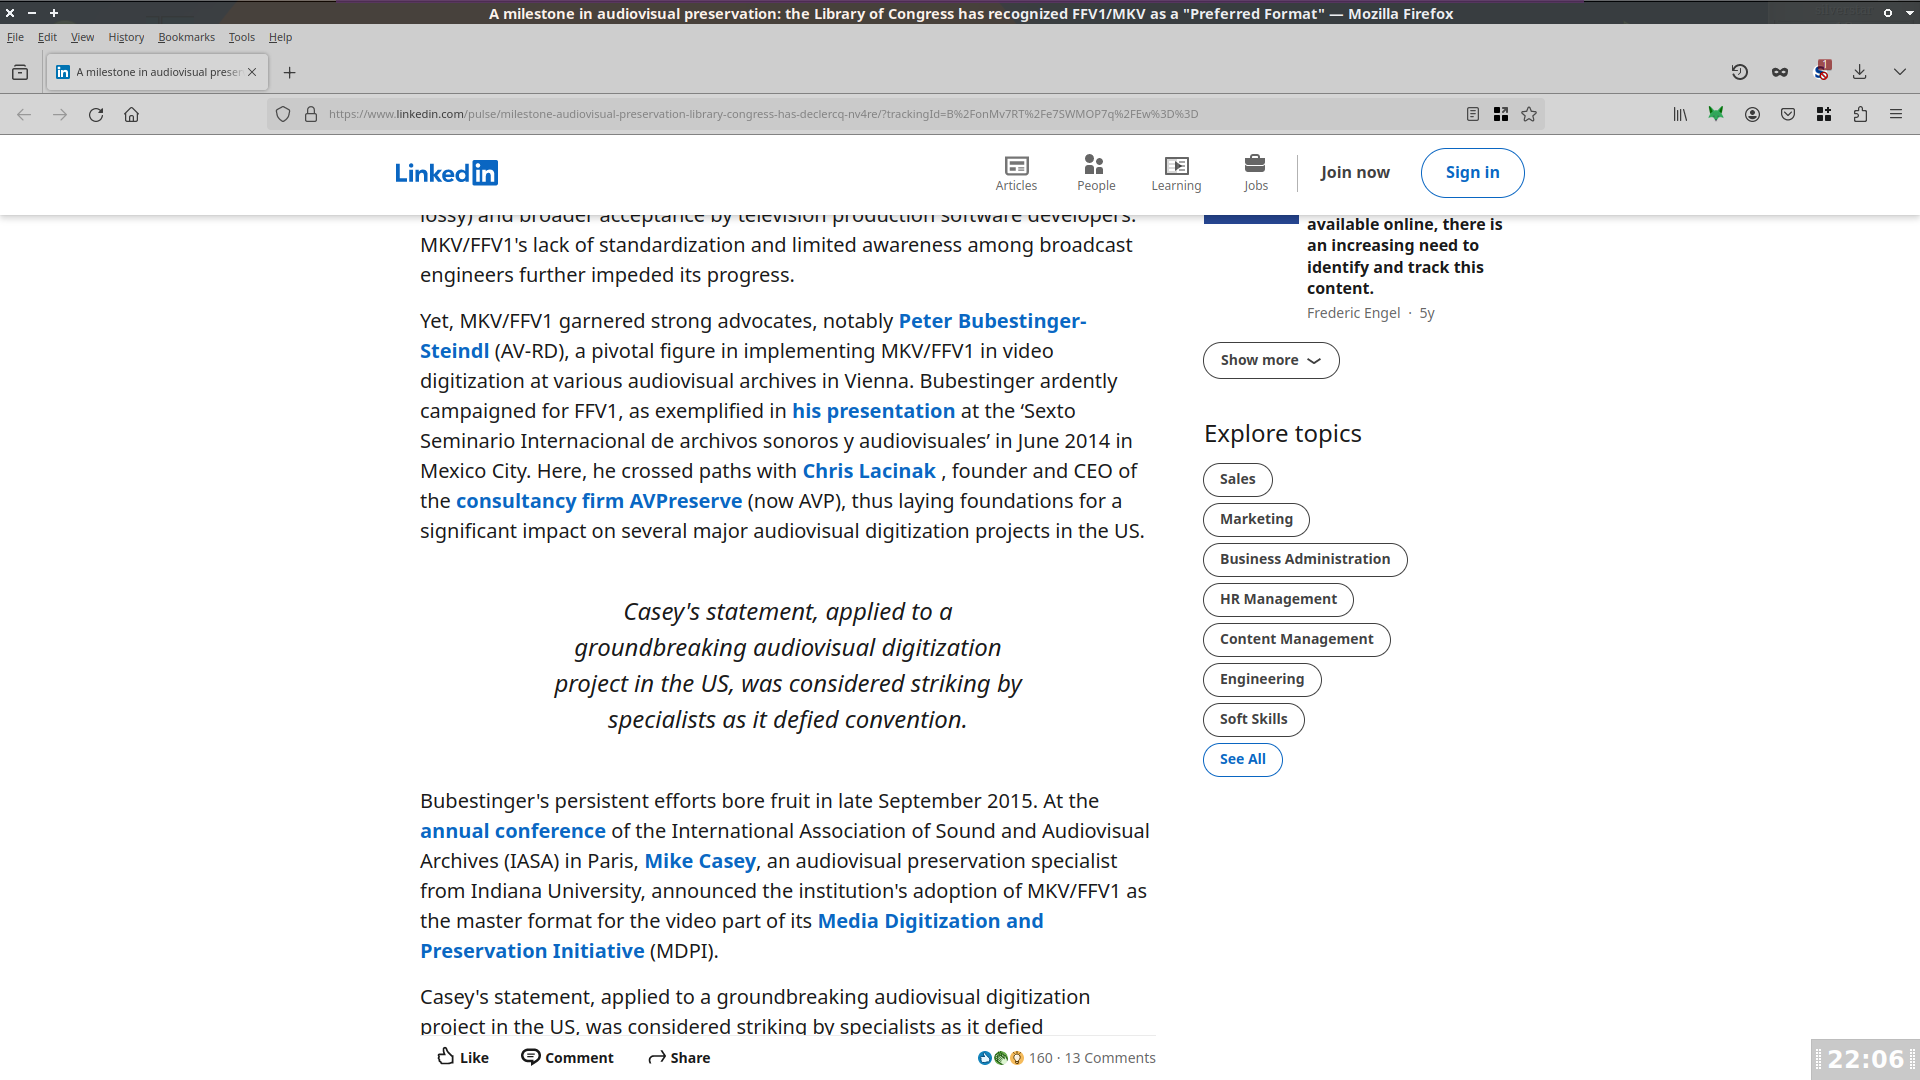Click the 13 Comments count

point(1110,1058)
